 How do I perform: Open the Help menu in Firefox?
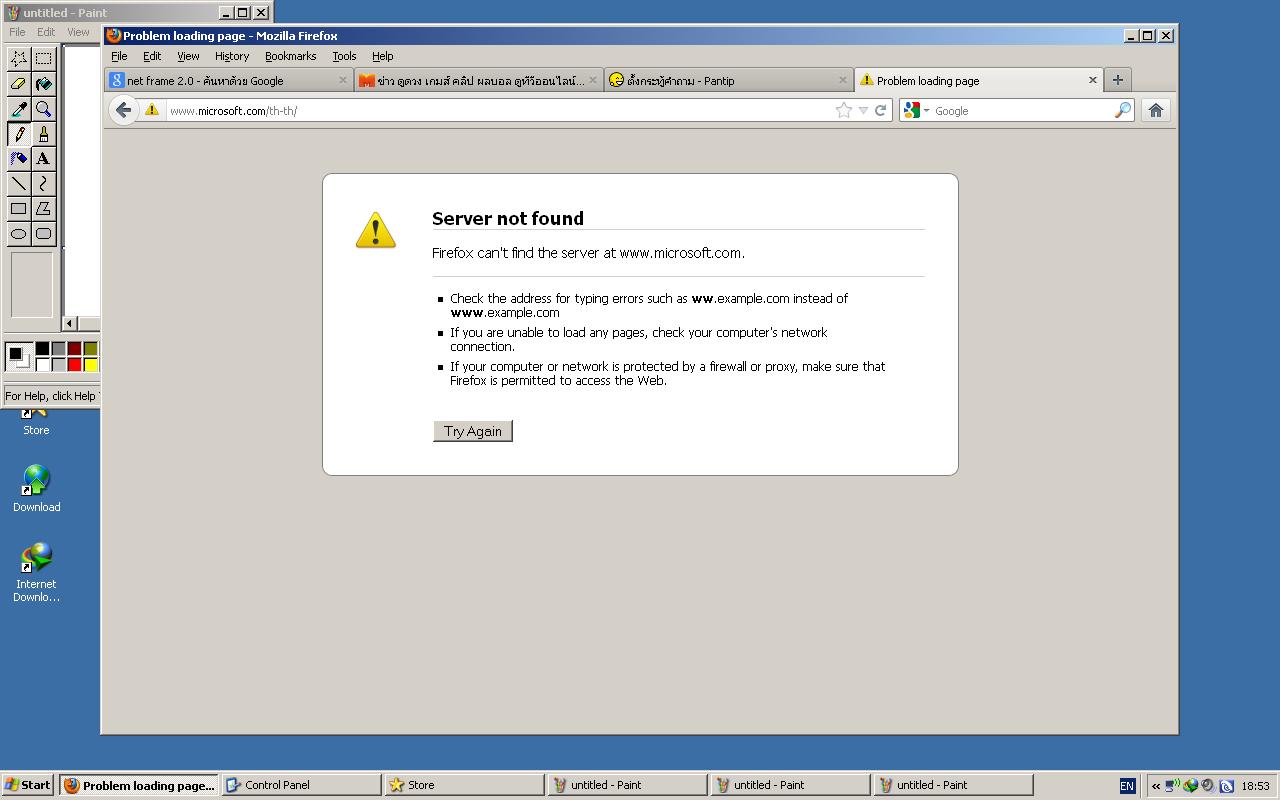pyautogui.click(x=383, y=56)
